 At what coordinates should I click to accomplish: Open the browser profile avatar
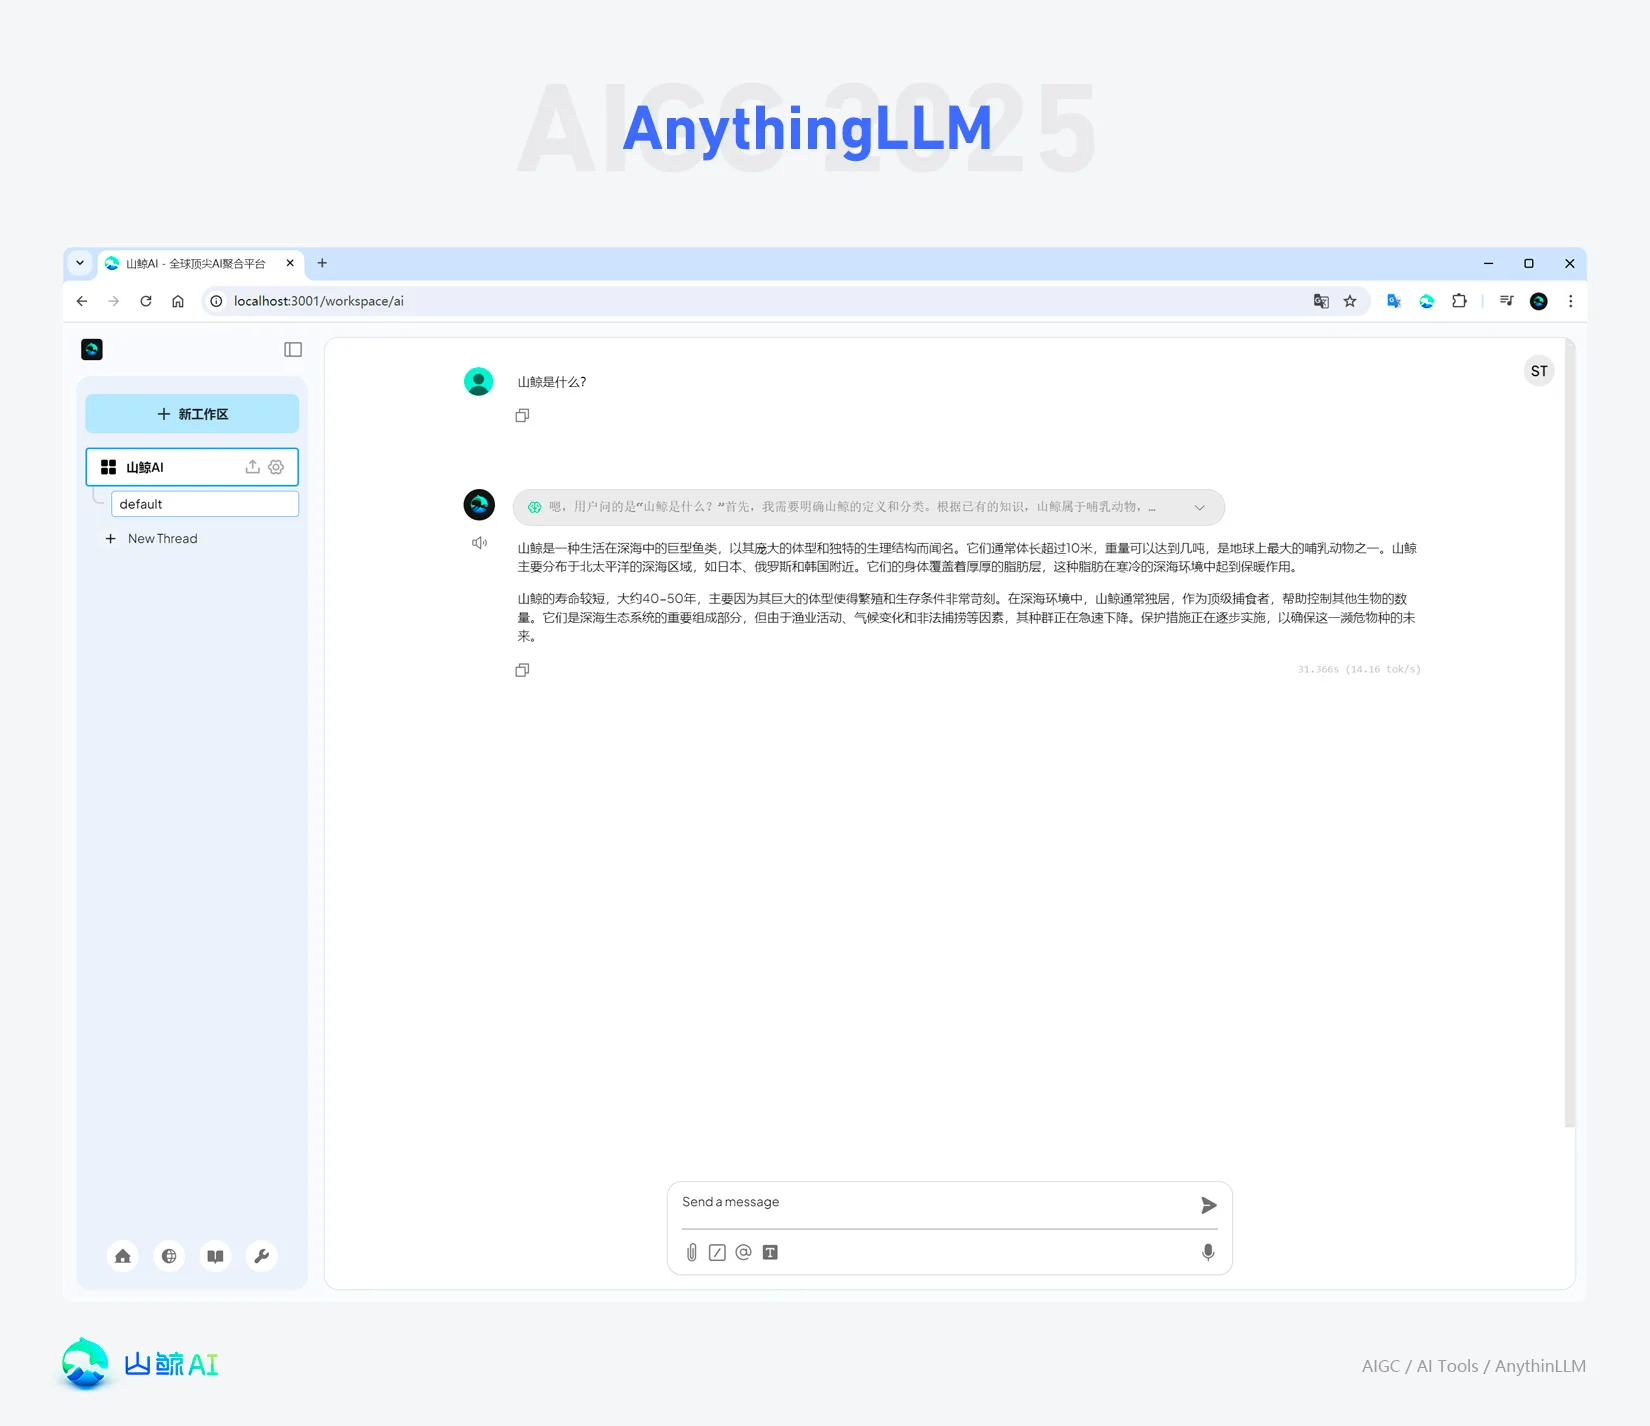[1539, 301]
